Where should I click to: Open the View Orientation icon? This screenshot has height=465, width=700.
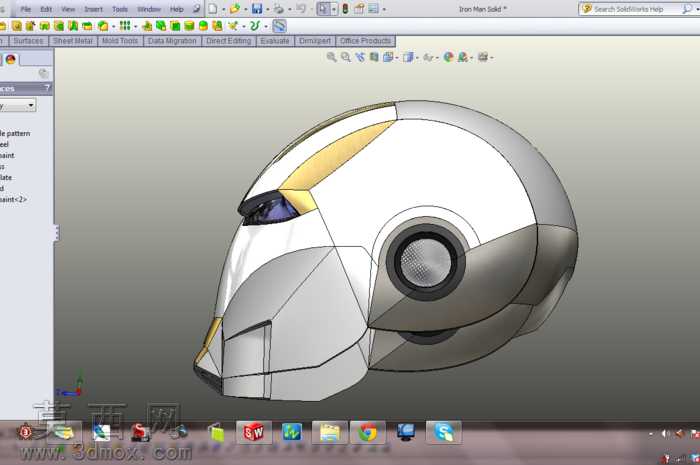(388, 57)
